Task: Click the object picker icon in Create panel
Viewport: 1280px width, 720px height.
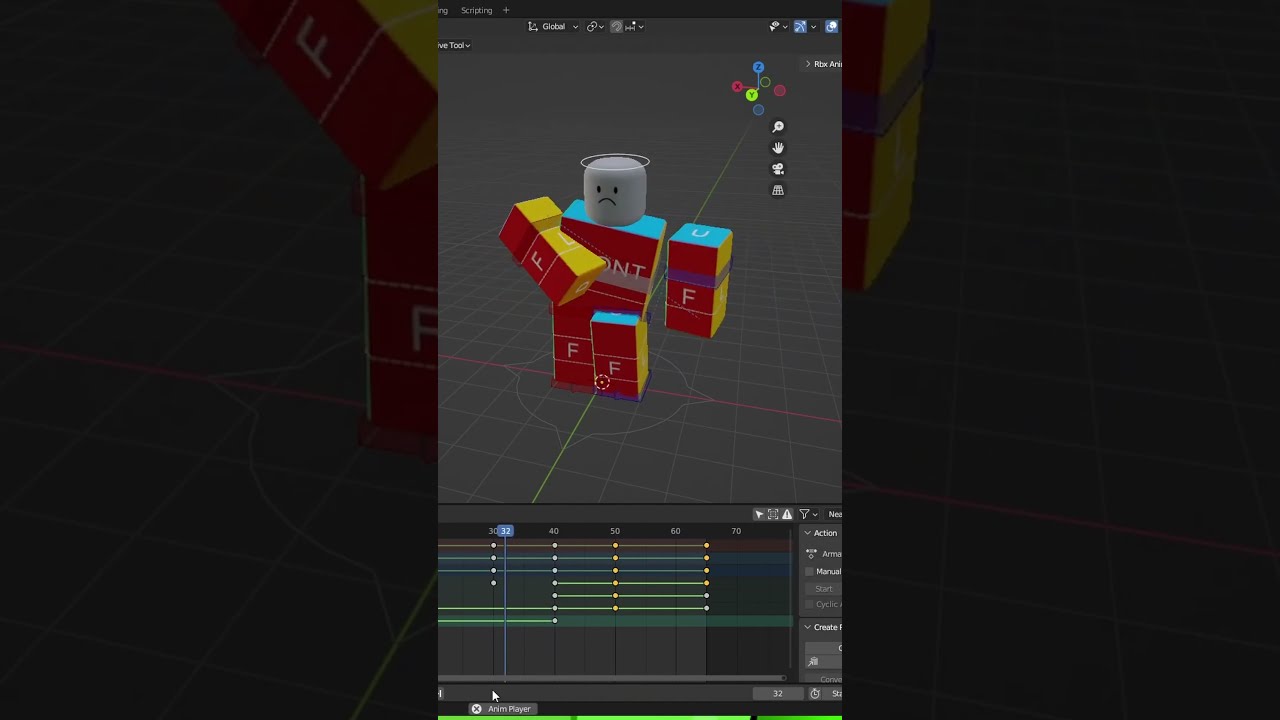Action: (813, 662)
